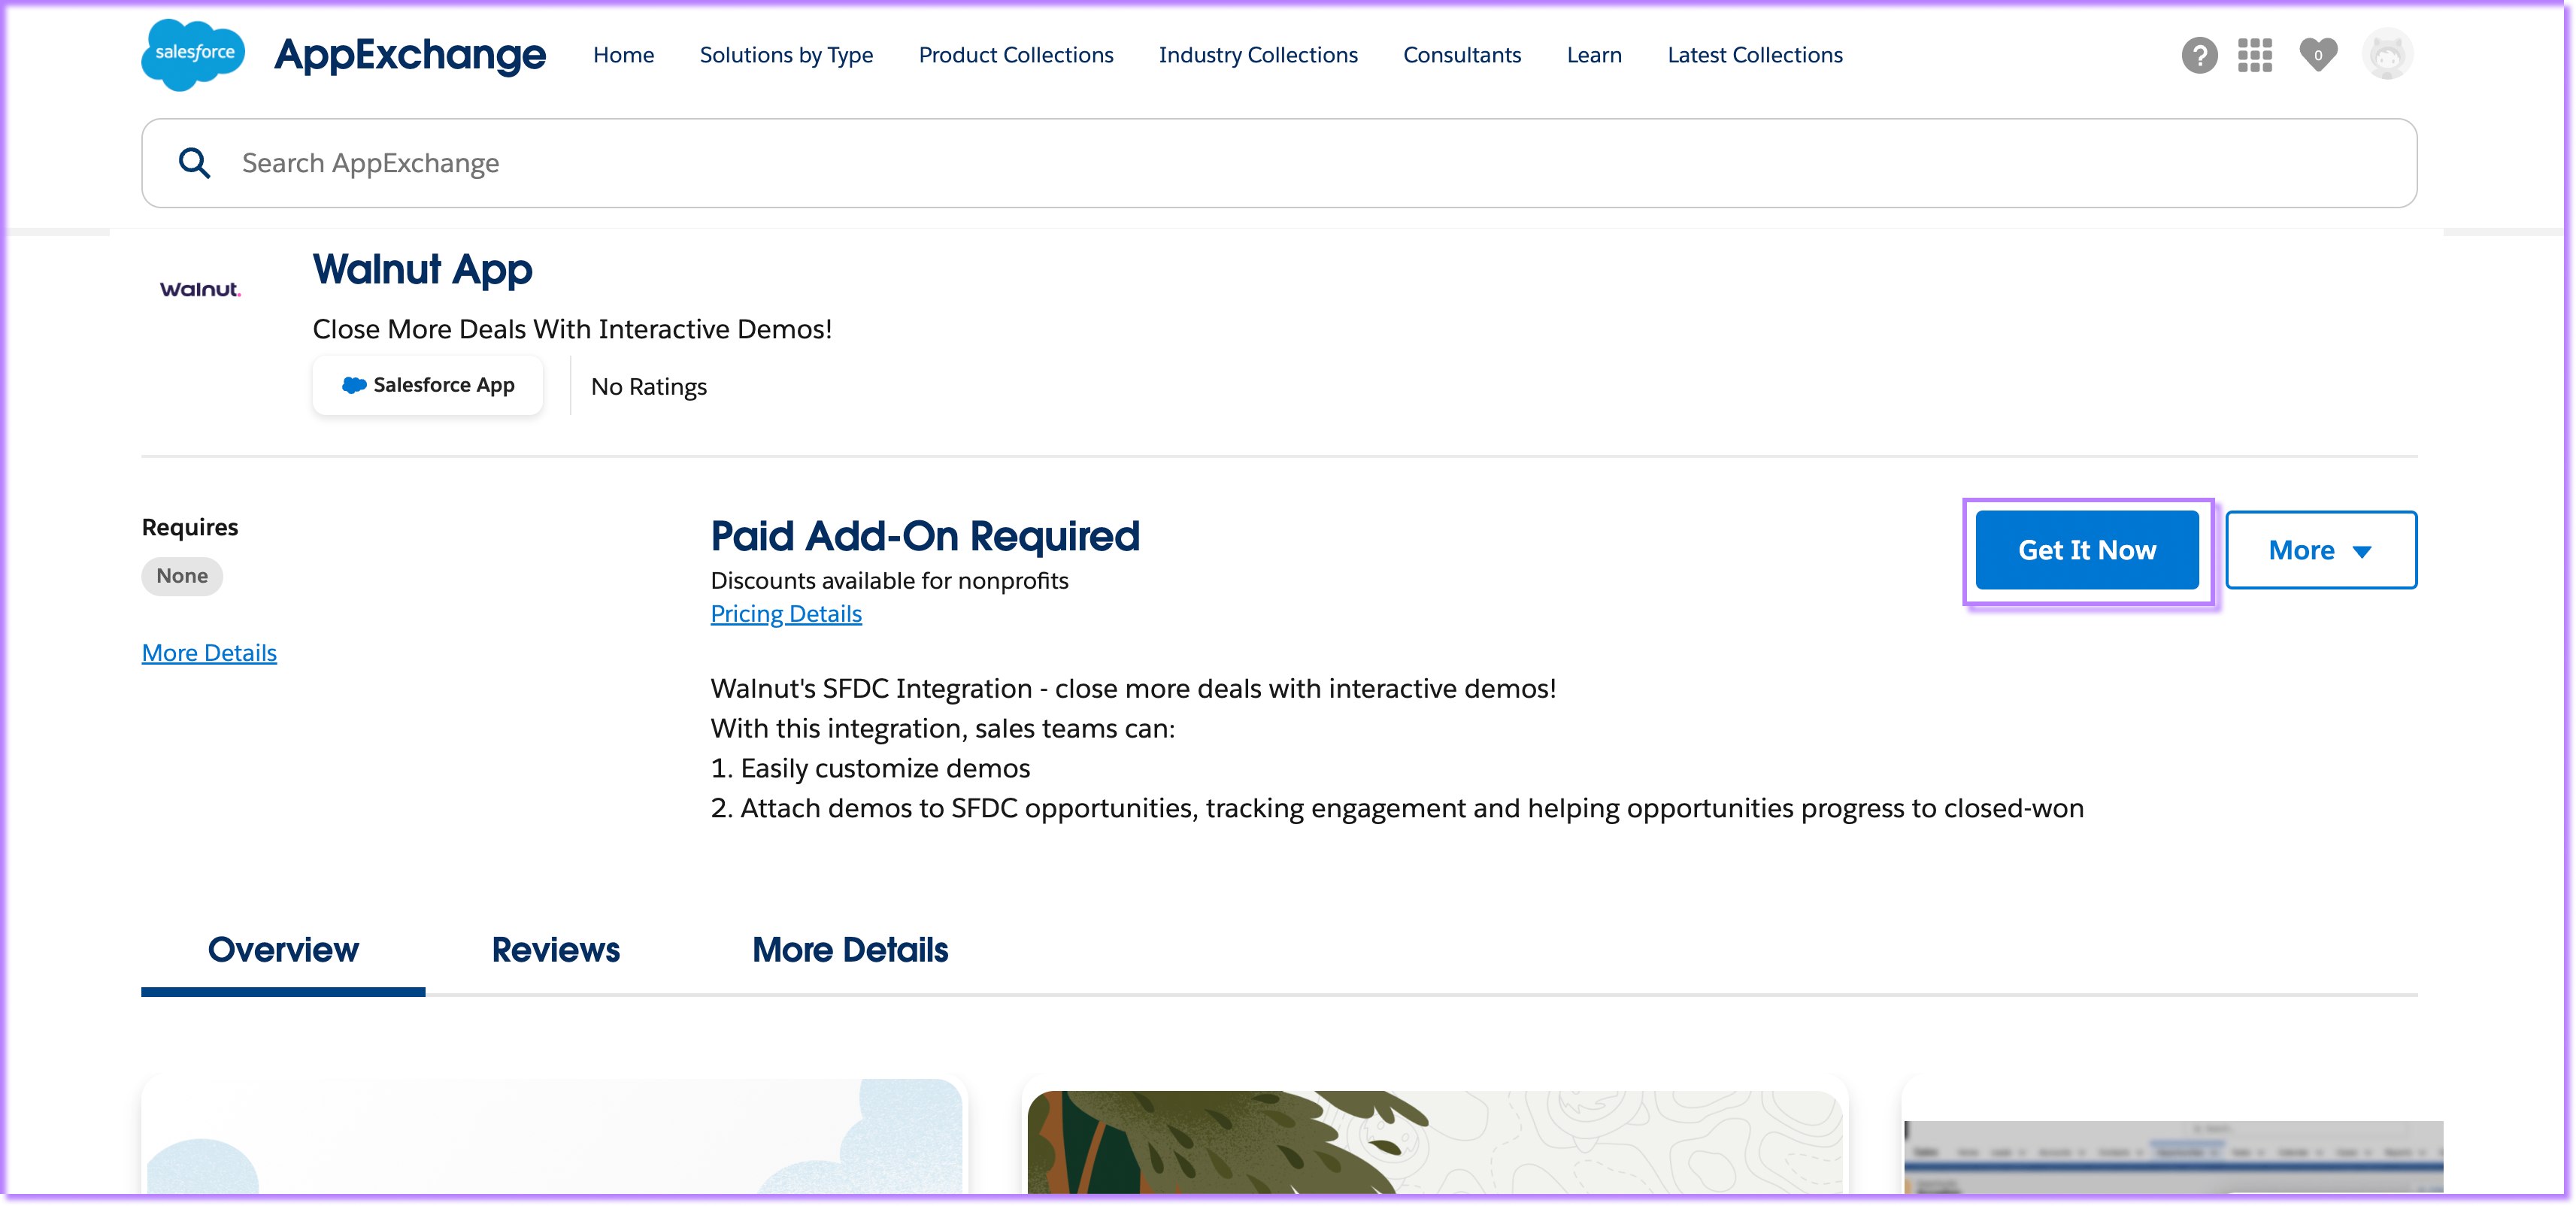Screen dimensions: 2576x1206
Task: Go to Home in navigation
Action: (623, 55)
